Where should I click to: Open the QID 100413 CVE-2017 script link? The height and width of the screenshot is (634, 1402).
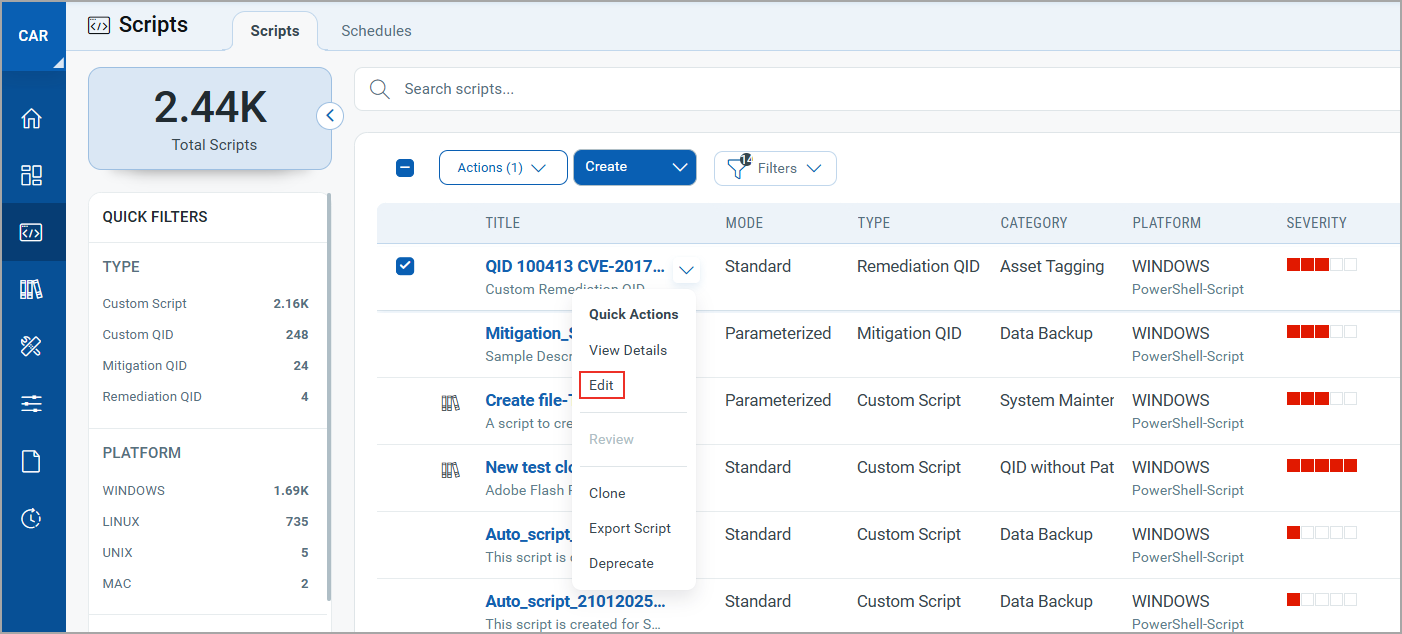click(575, 266)
